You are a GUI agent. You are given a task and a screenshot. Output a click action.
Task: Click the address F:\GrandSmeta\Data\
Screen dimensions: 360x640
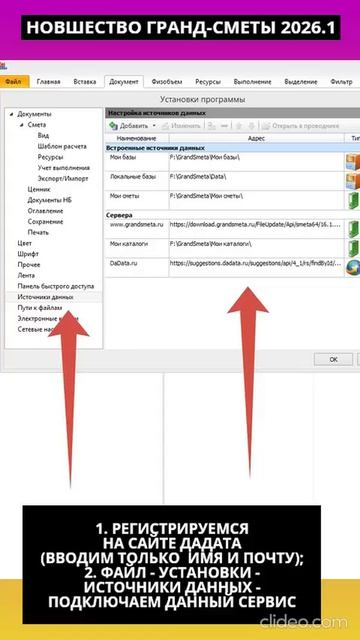click(198, 177)
